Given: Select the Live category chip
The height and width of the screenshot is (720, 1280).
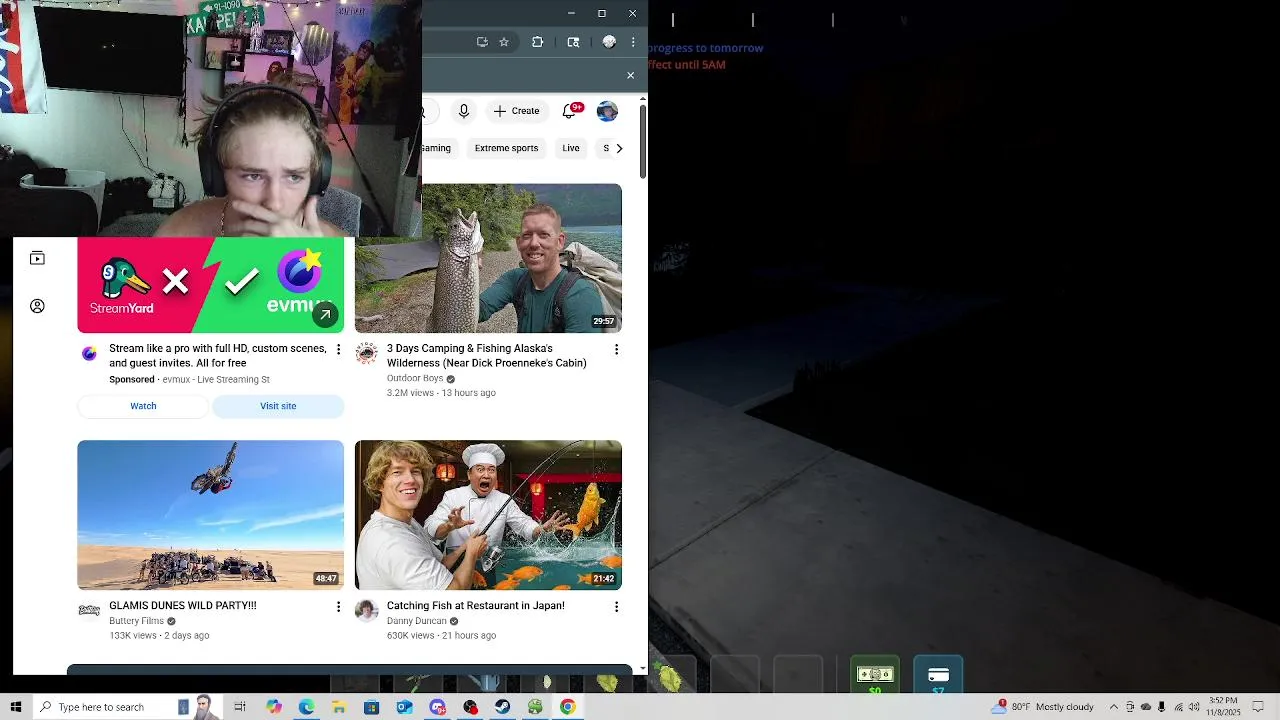Looking at the screenshot, I should pyautogui.click(x=571, y=148).
